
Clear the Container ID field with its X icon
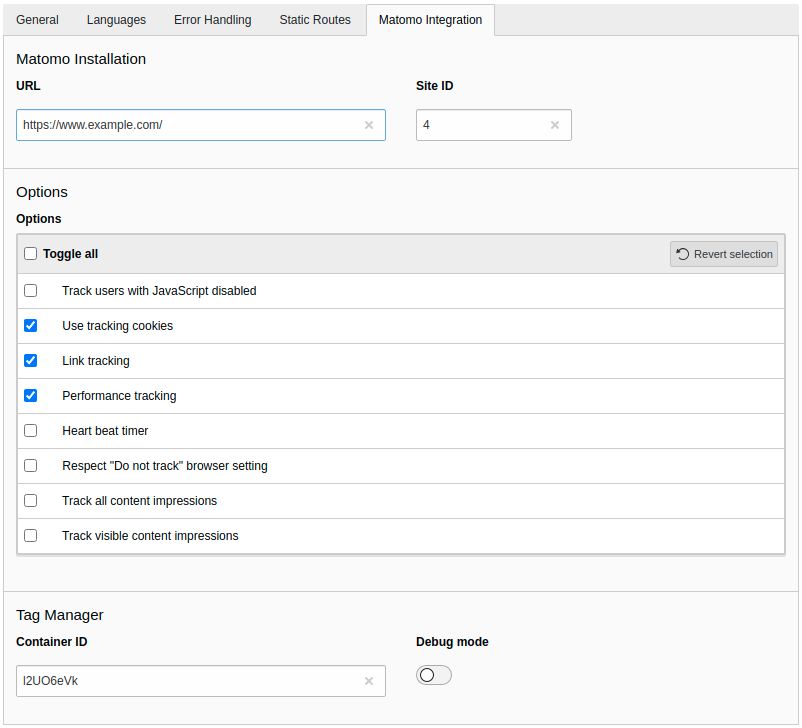369,681
